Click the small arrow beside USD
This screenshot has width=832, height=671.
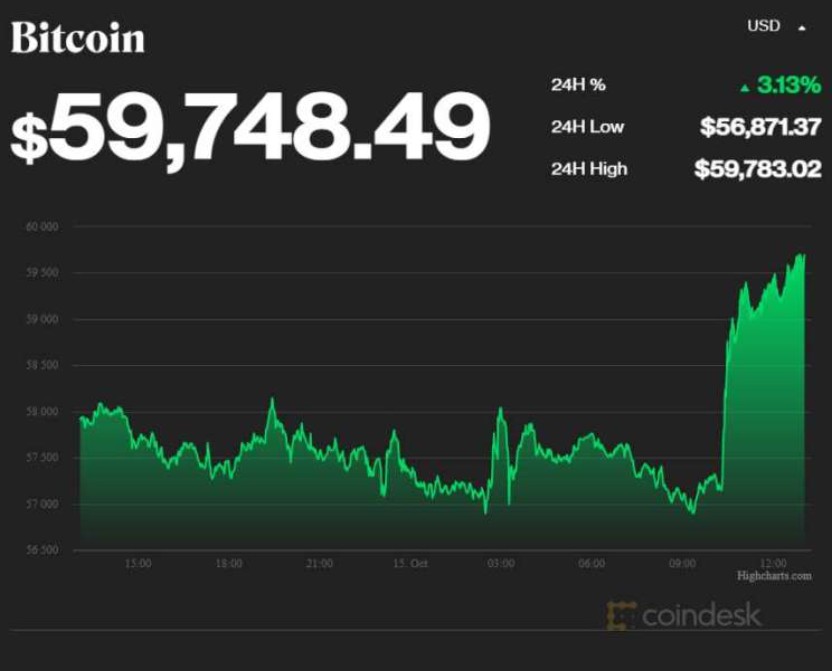click(x=801, y=28)
